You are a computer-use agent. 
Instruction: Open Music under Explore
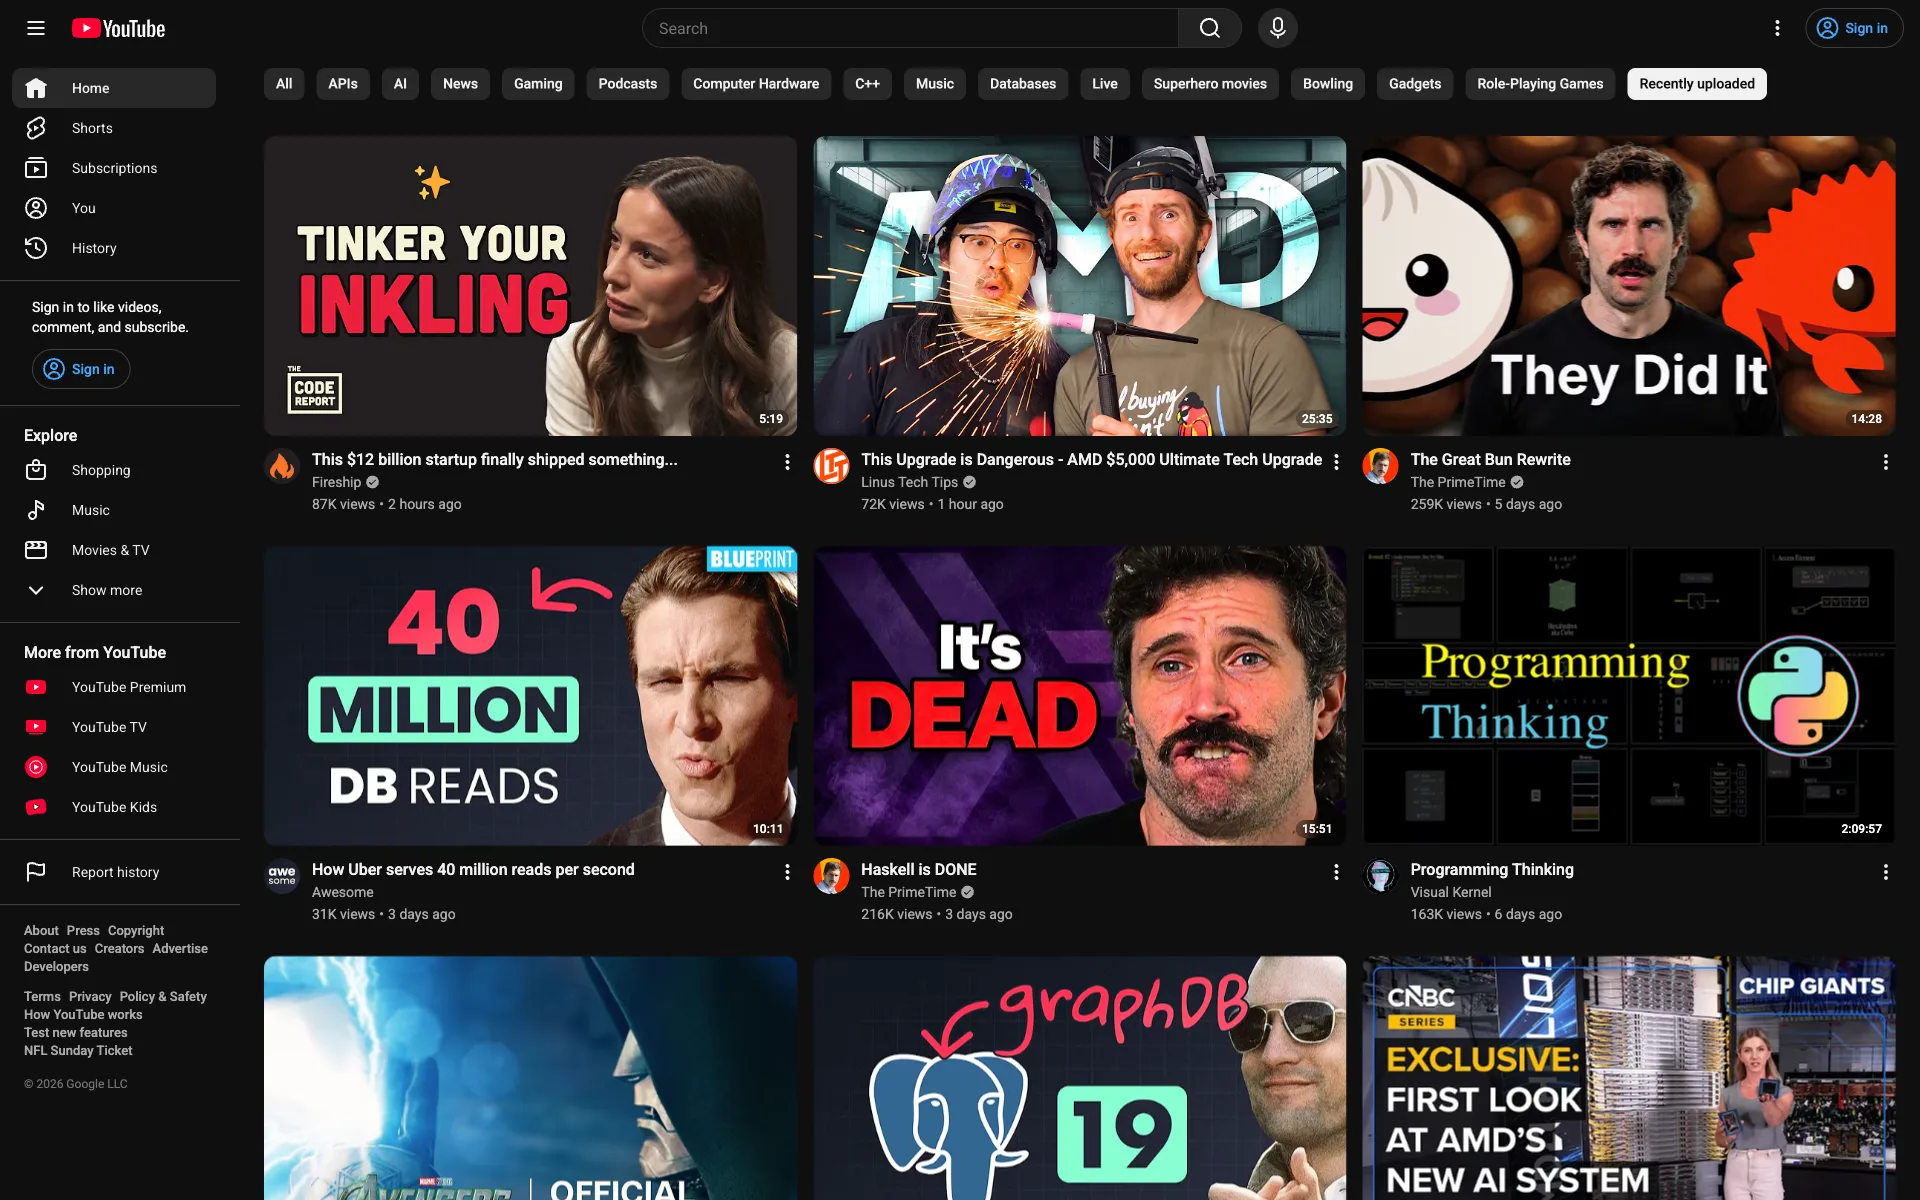coord(114,510)
